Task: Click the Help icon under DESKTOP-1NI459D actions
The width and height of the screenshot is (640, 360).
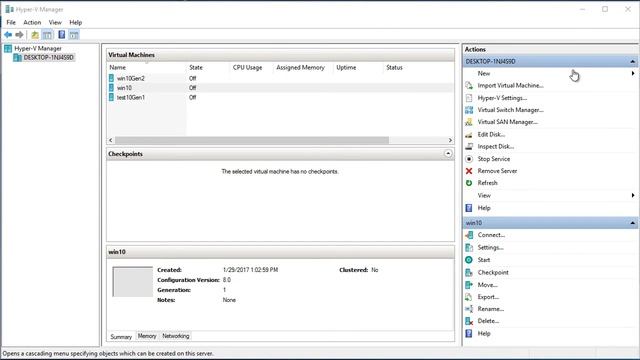Action: point(469,208)
